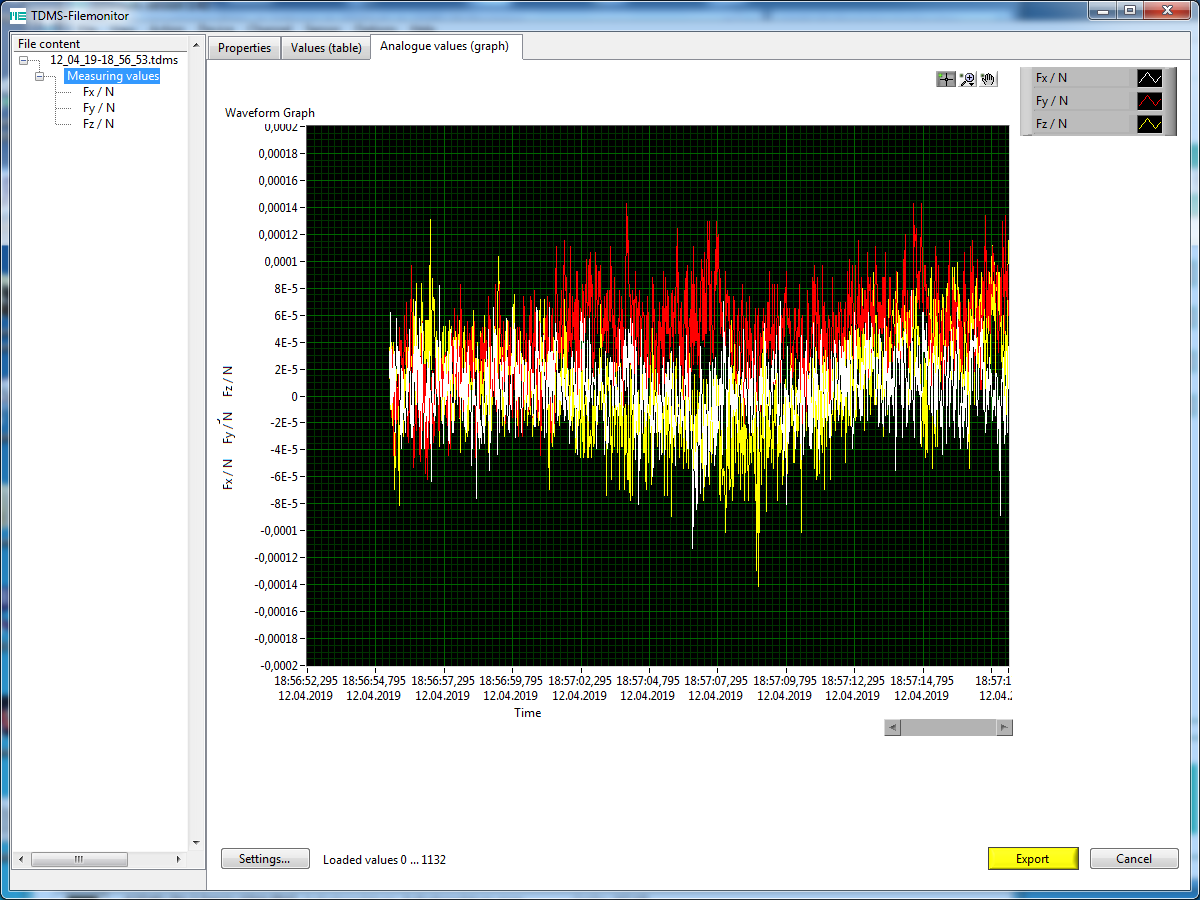Click the Fx / N white plot icon
Viewport: 1200px width, 900px height.
[1149, 78]
